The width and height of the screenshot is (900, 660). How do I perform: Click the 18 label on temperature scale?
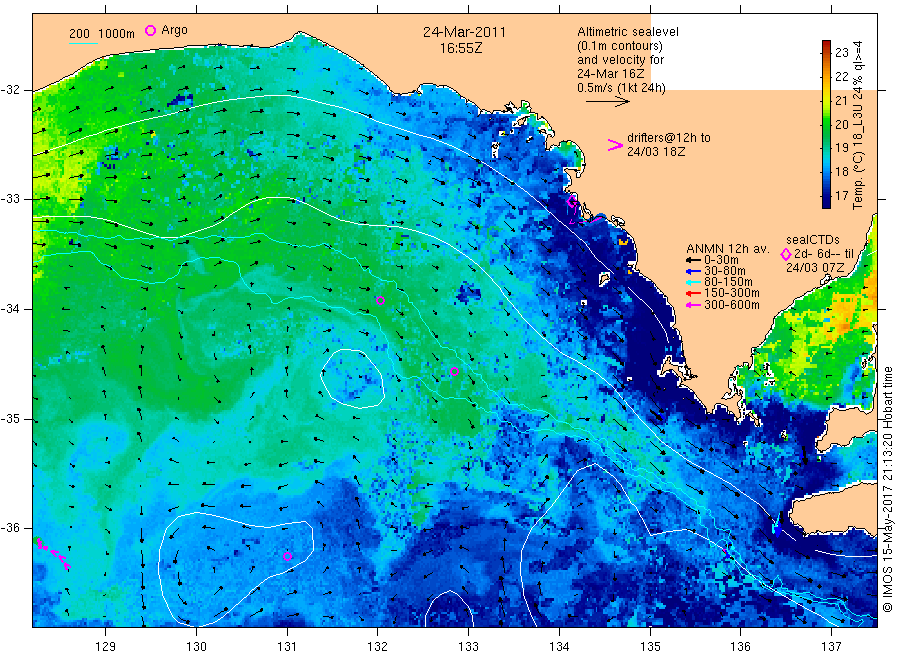click(841, 172)
